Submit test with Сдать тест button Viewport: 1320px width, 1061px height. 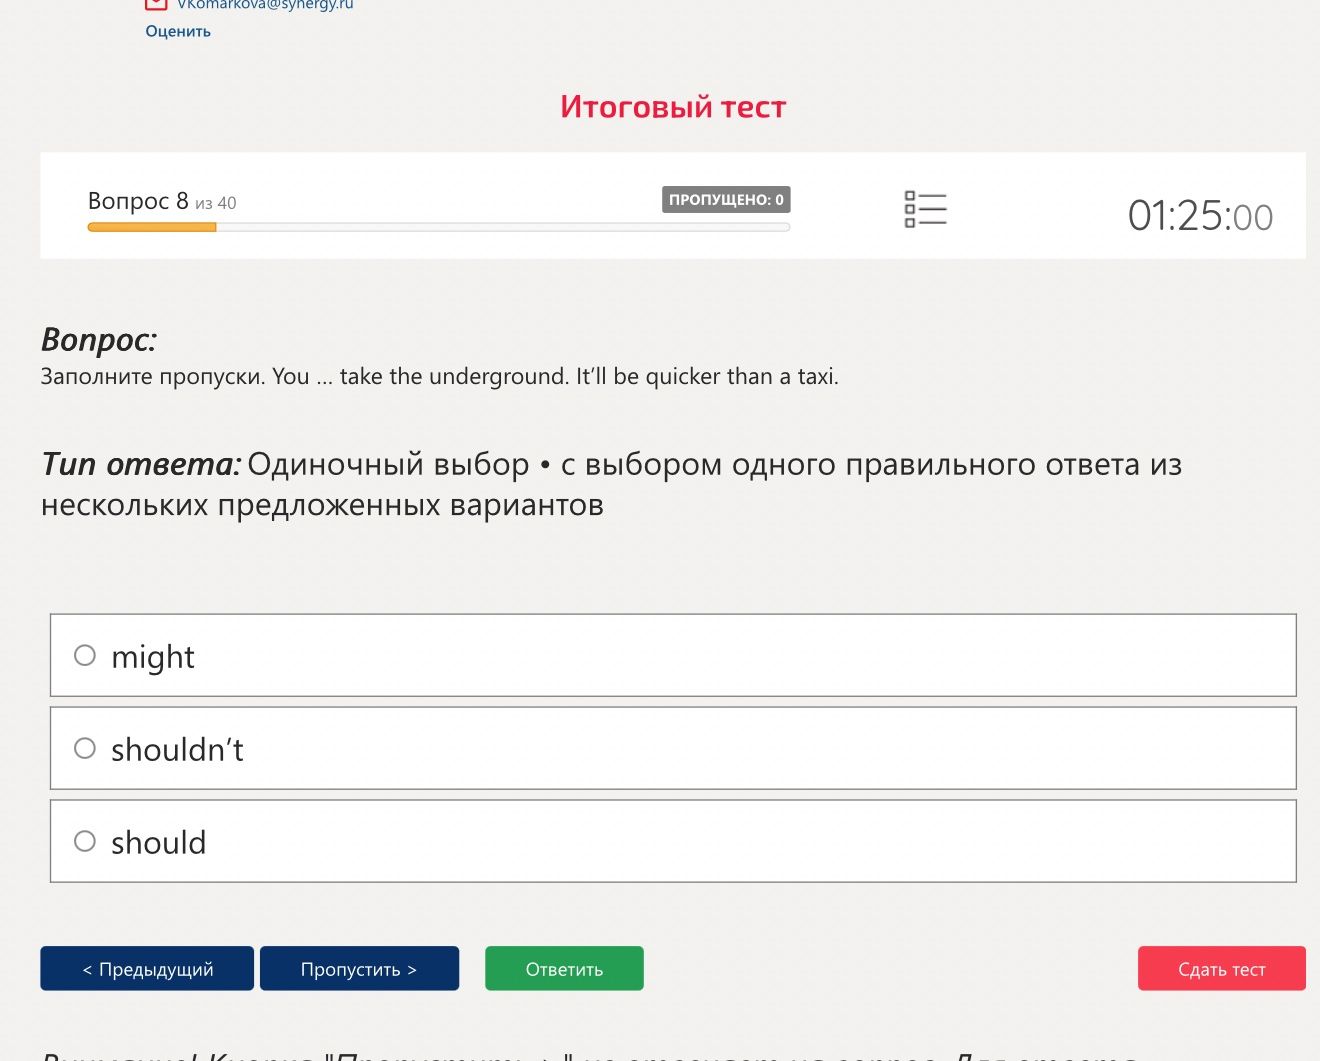[1221, 968]
